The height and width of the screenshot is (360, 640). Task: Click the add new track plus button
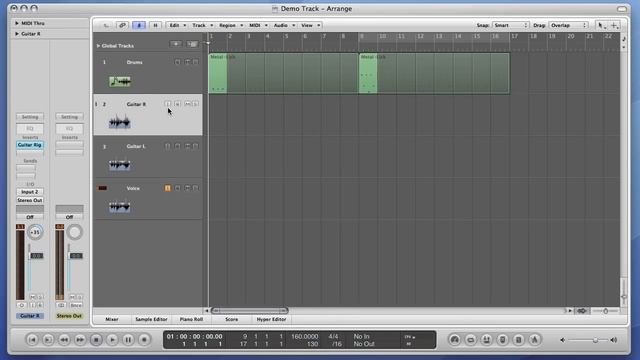(x=176, y=44)
